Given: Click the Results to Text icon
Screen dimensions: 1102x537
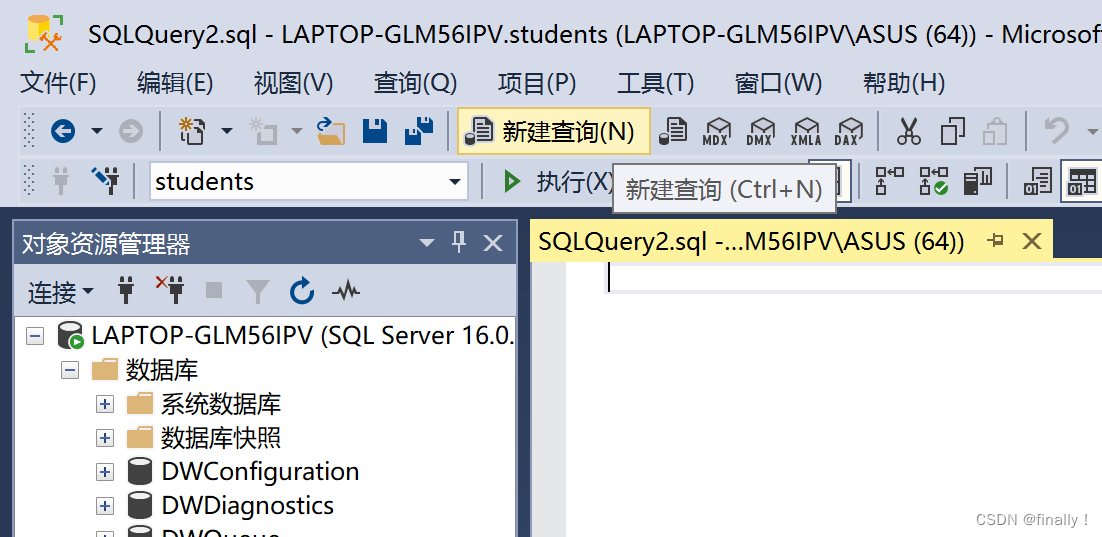Looking at the screenshot, I should pyautogui.click(x=1038, y=181).
